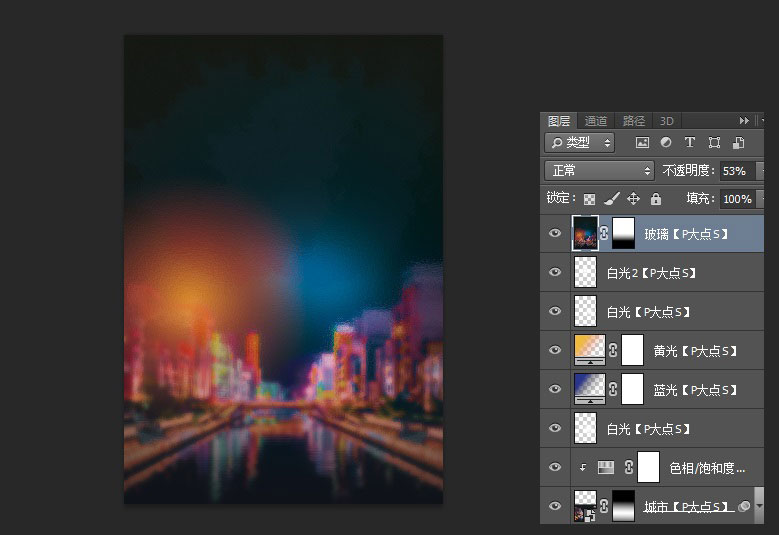Viewport: 779px width, 535px height.
Task: Filter layers by adjustment layer type
Action: (x=666, y=143)
